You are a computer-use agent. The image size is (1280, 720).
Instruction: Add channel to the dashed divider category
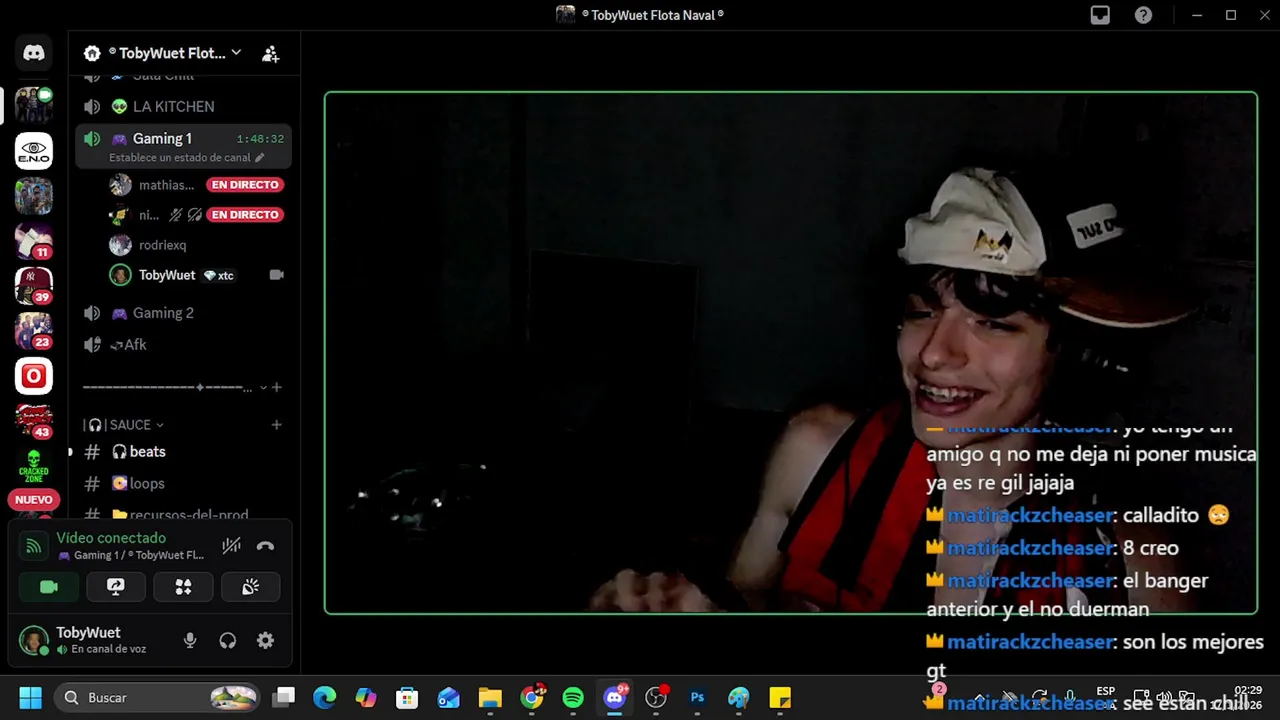pyautogui.click(x=277, y=387)
